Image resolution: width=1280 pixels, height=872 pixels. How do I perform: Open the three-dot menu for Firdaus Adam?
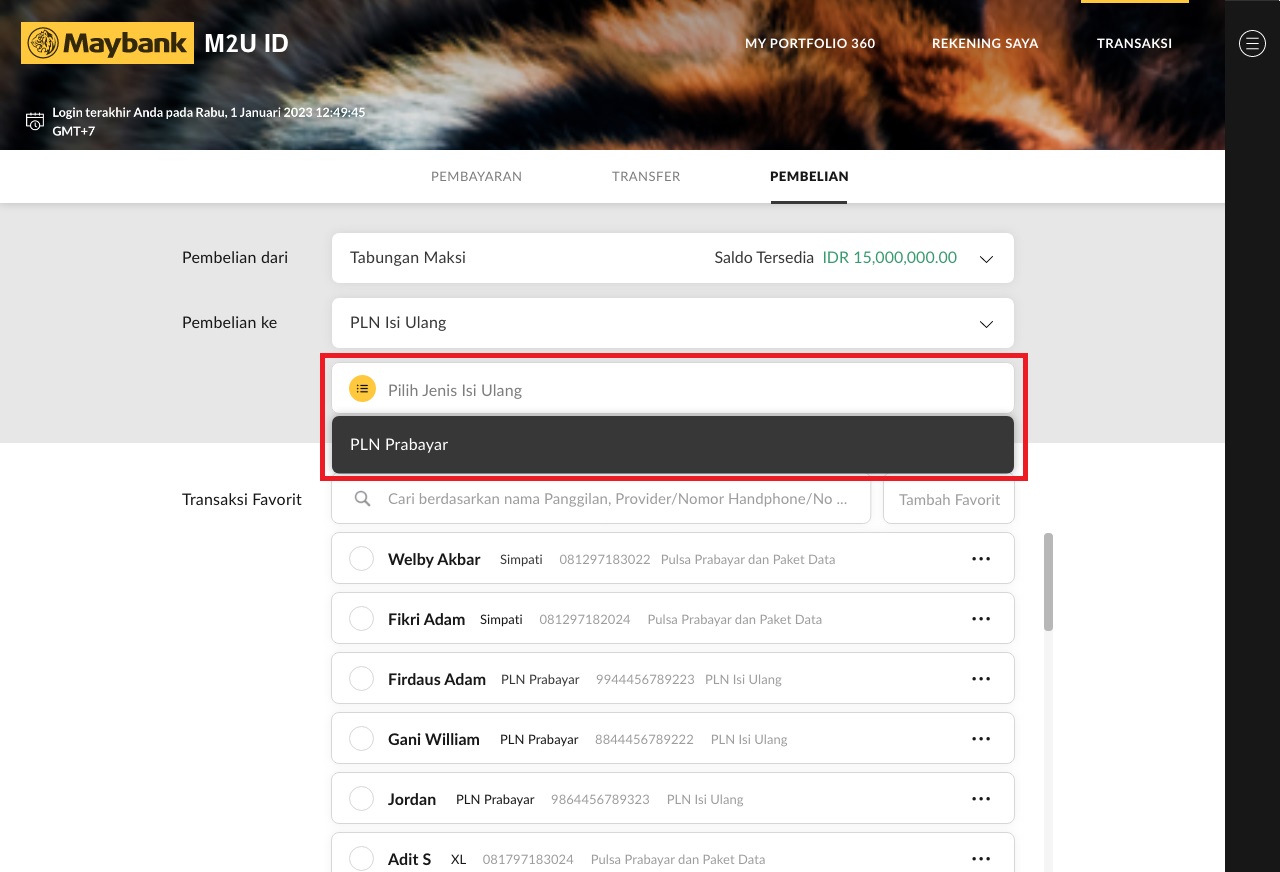(981, 679)
